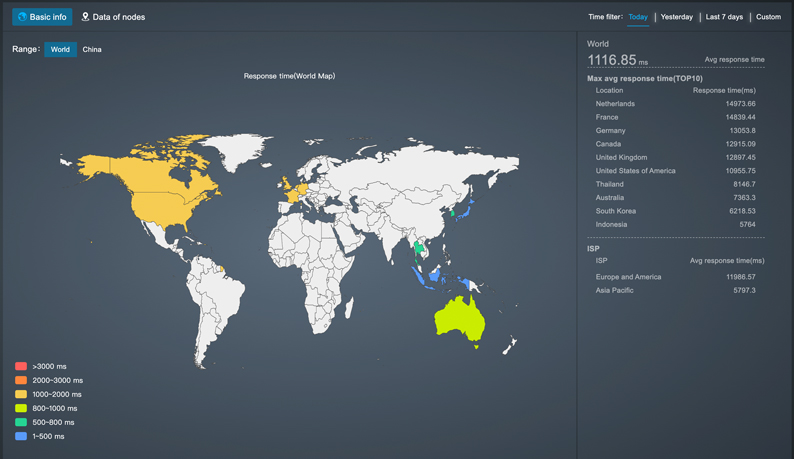The width and height of the screenshot is (794, 459).
Task: Click the Germany row in TOP10 table
Action: point(676,131)
